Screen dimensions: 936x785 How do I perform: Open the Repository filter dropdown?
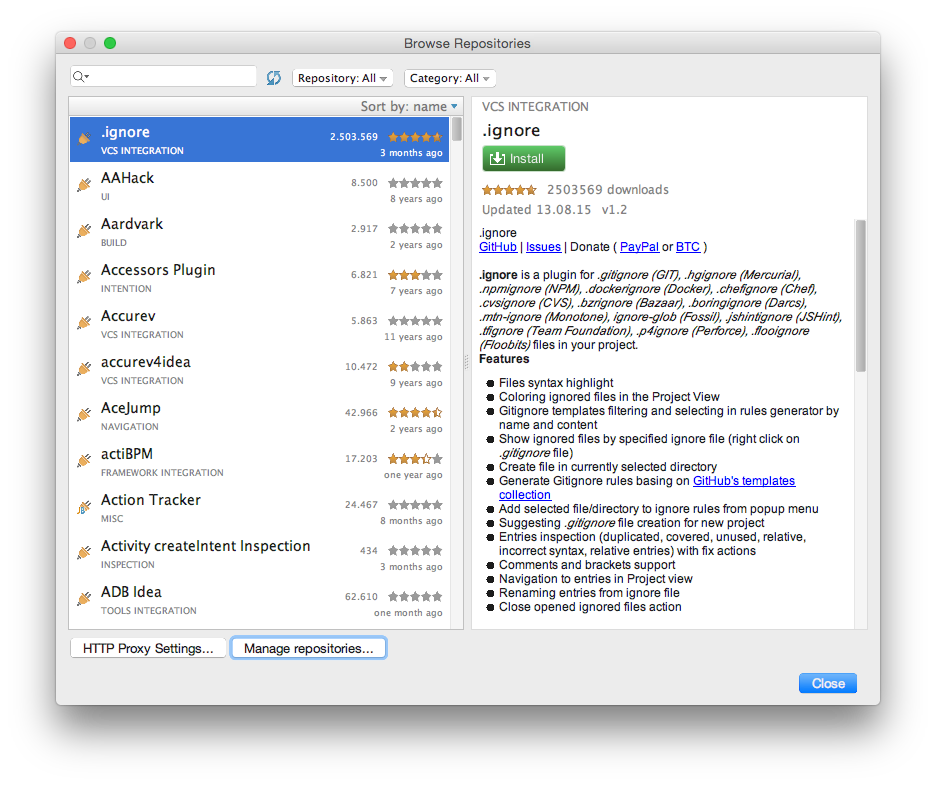(343, 78)
